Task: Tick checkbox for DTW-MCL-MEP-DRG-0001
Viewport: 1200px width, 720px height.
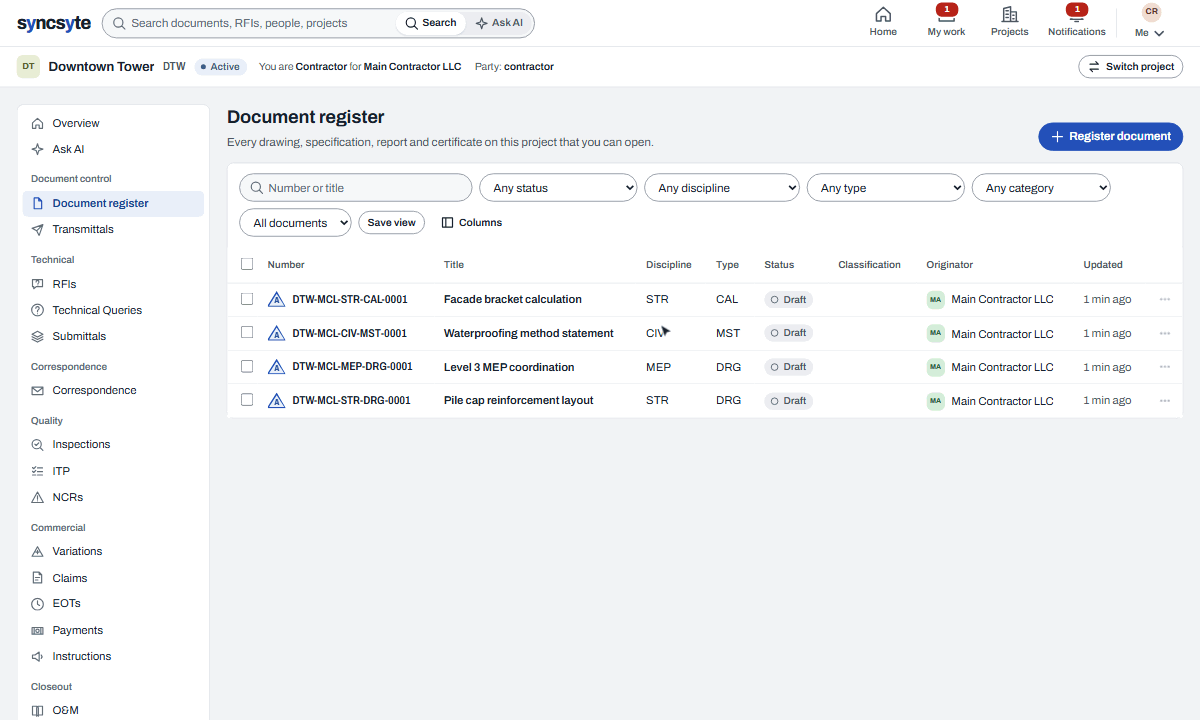Action: 247,367
